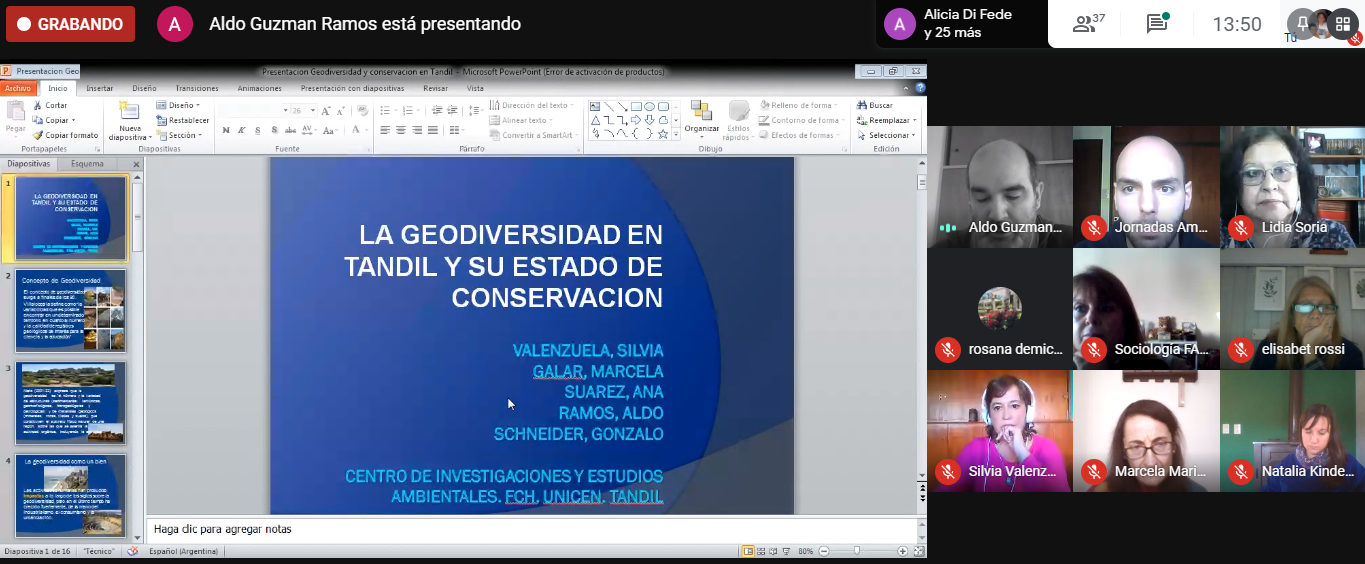Toggle text shadow S button

pyautogui.click(x=273, y=130)
